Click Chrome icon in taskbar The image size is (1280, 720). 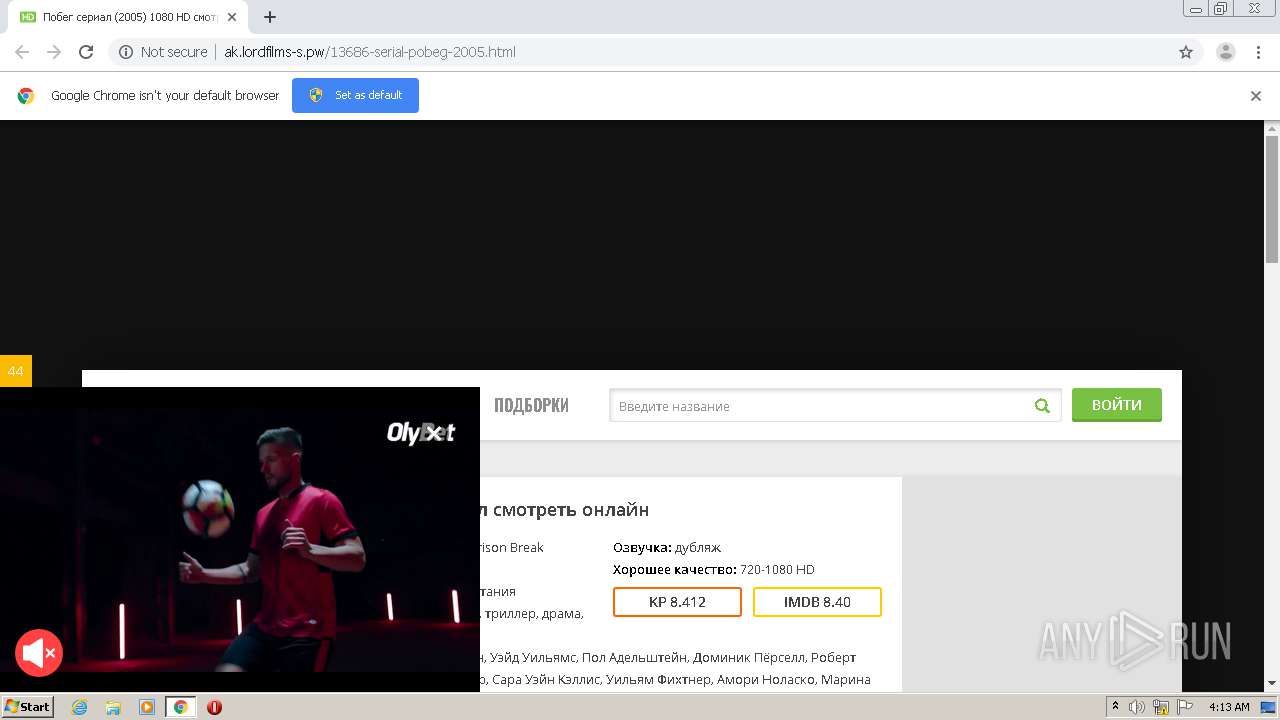[x=181, y=707]
